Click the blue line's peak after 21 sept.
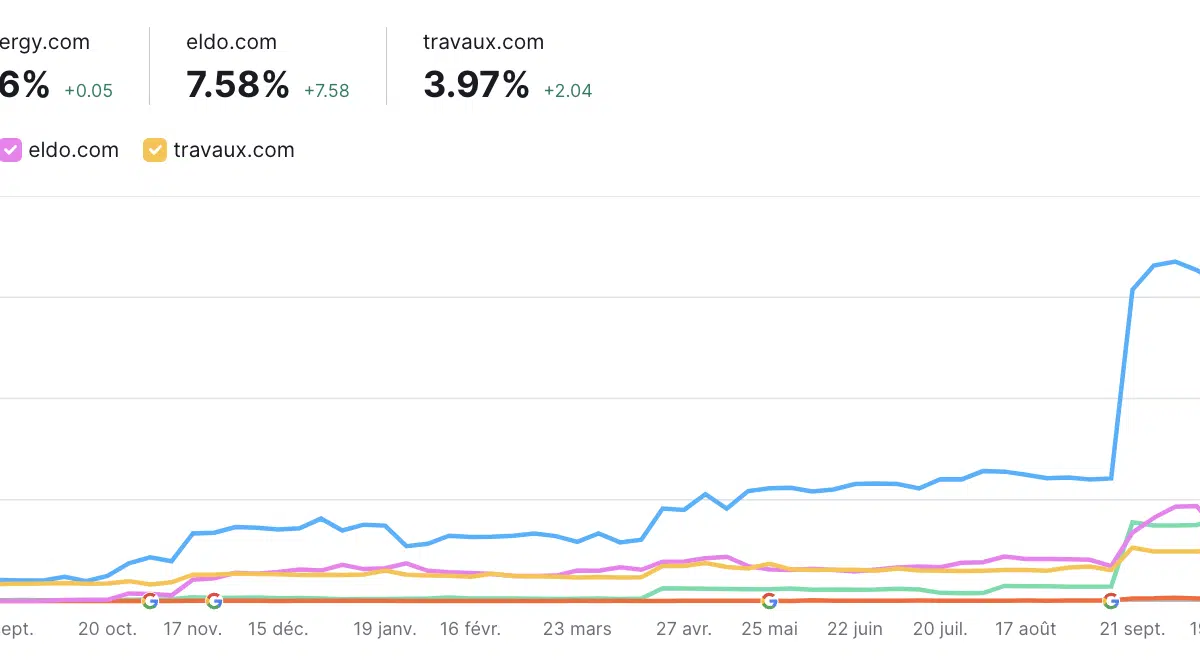Screen dimensions: 1200x672 coord(1175,262)
